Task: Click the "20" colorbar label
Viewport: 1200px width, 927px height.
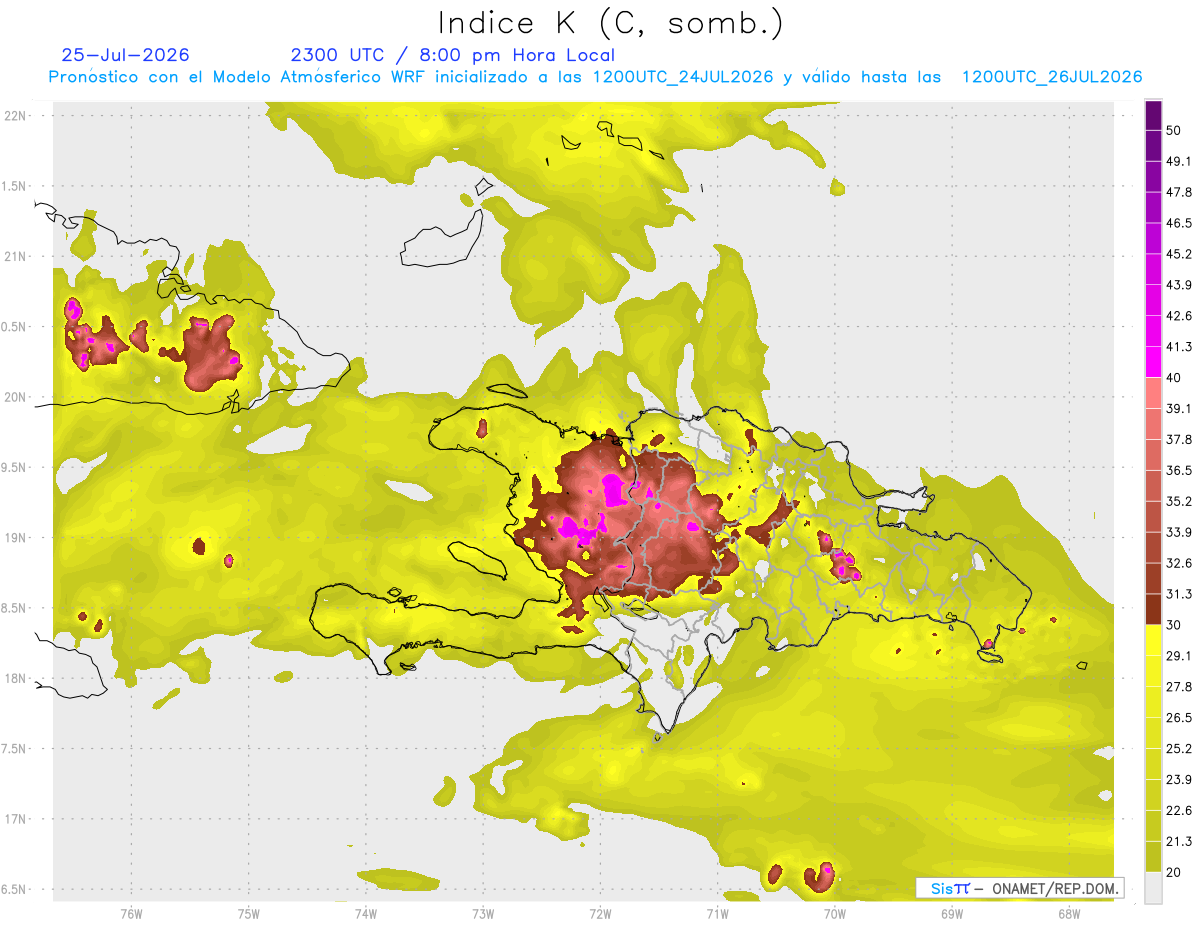Action: [x=1174, y=872]
